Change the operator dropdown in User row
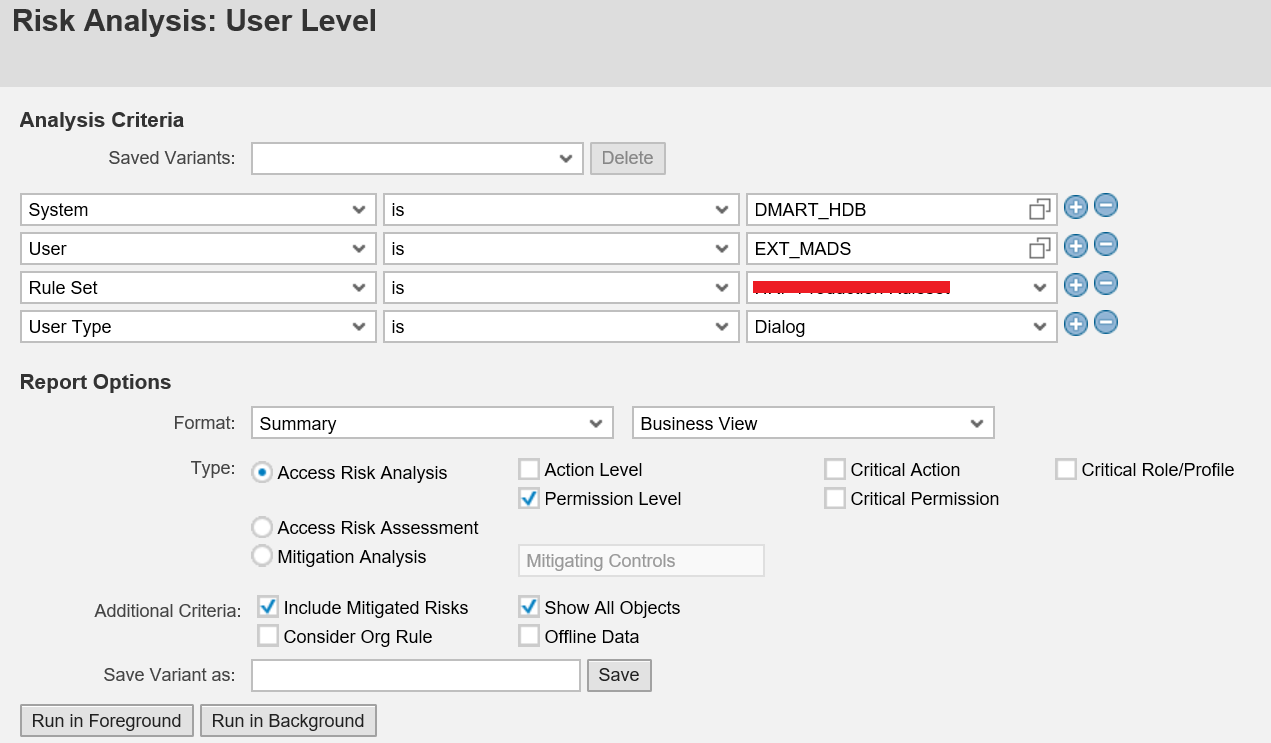 click(562, 249)
